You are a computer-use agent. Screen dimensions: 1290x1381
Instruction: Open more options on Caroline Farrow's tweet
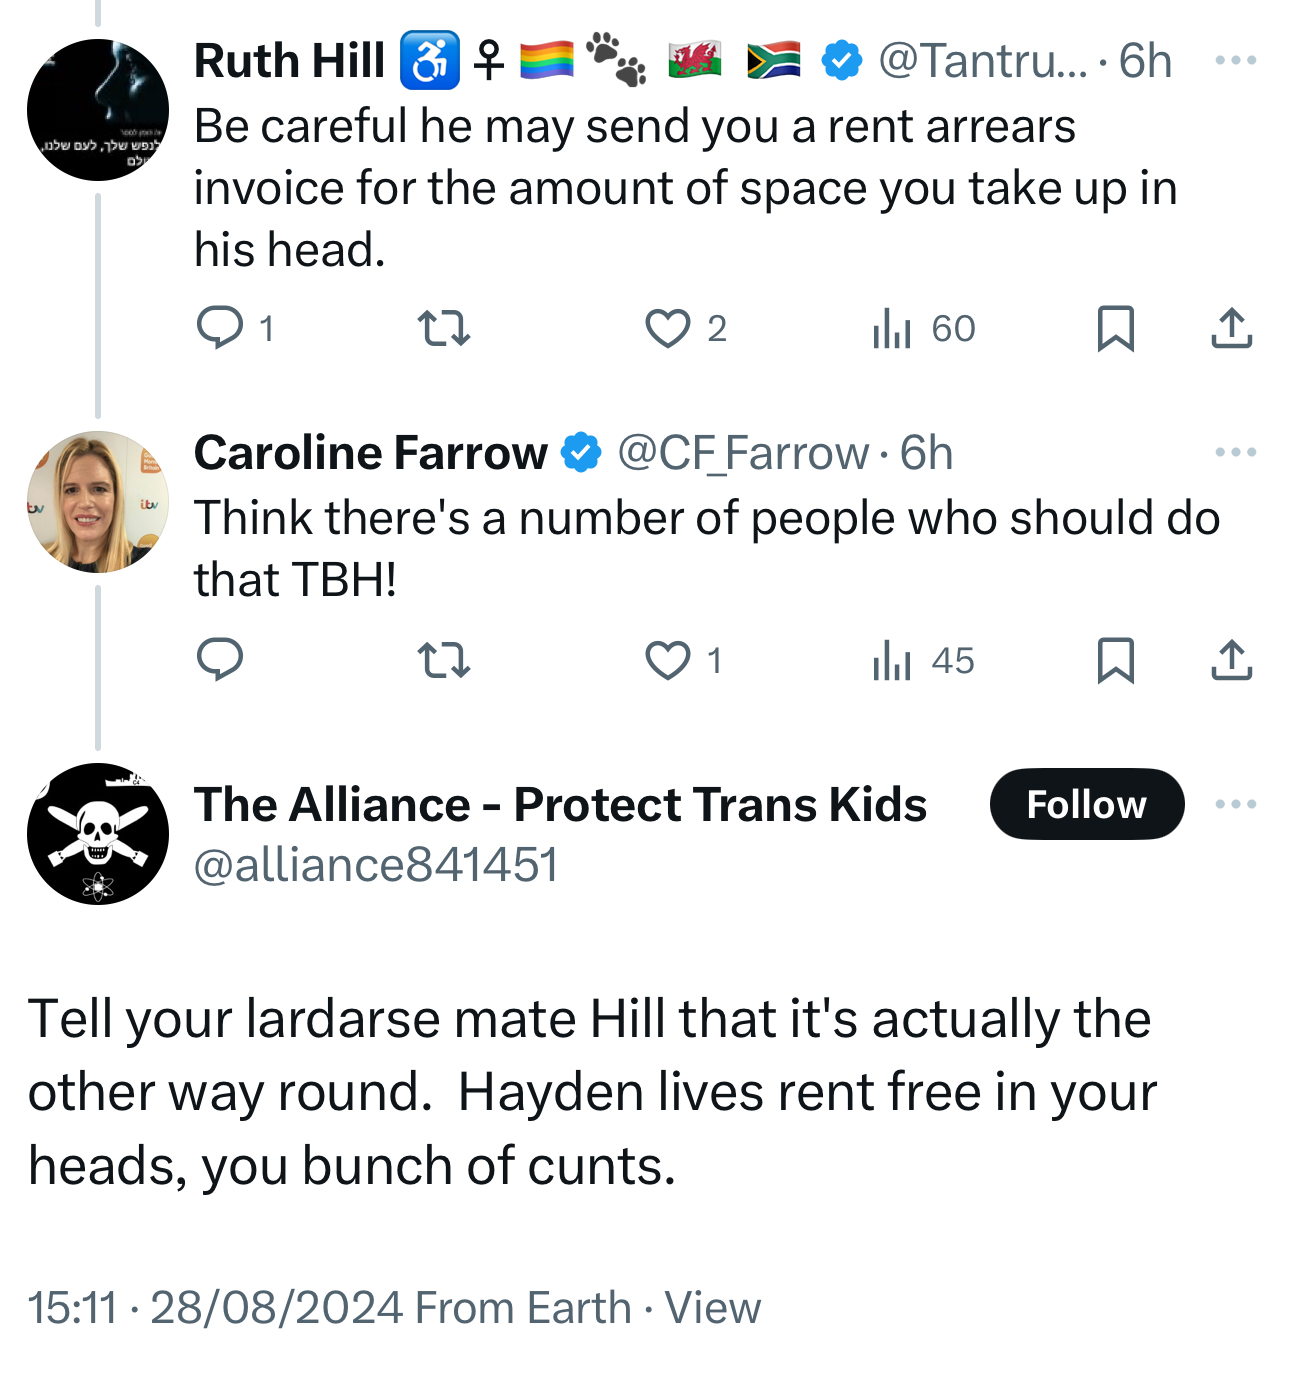click(1235, 453)
